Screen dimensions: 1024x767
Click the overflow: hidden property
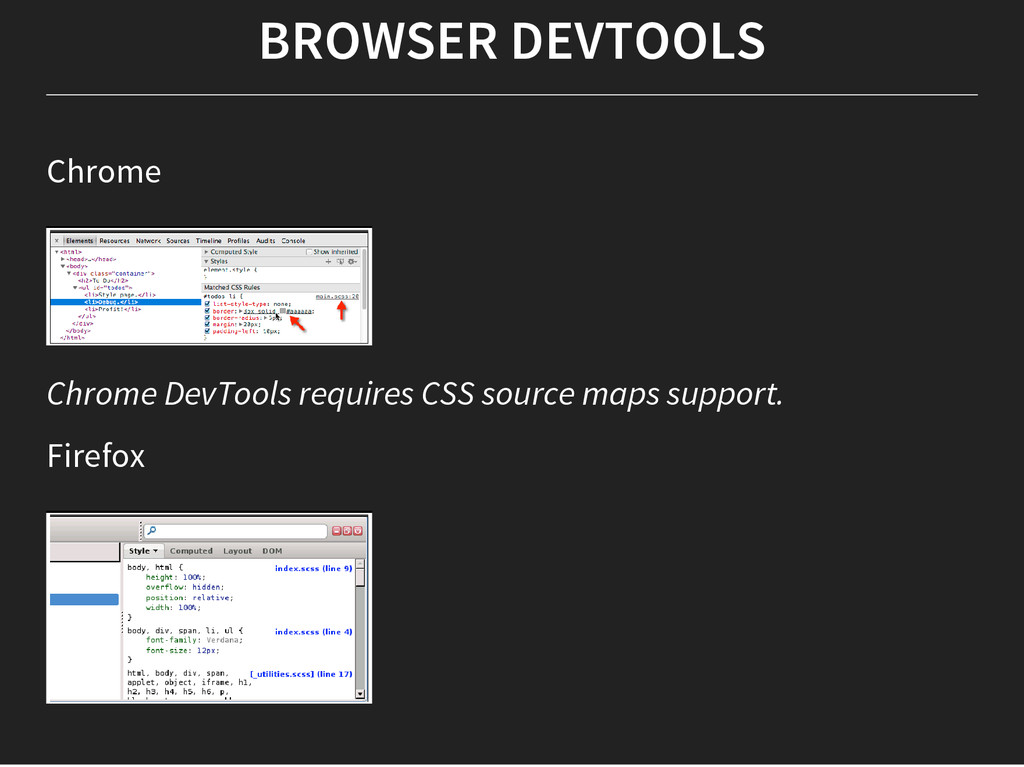pyautogui.click(x=185, y=587)
